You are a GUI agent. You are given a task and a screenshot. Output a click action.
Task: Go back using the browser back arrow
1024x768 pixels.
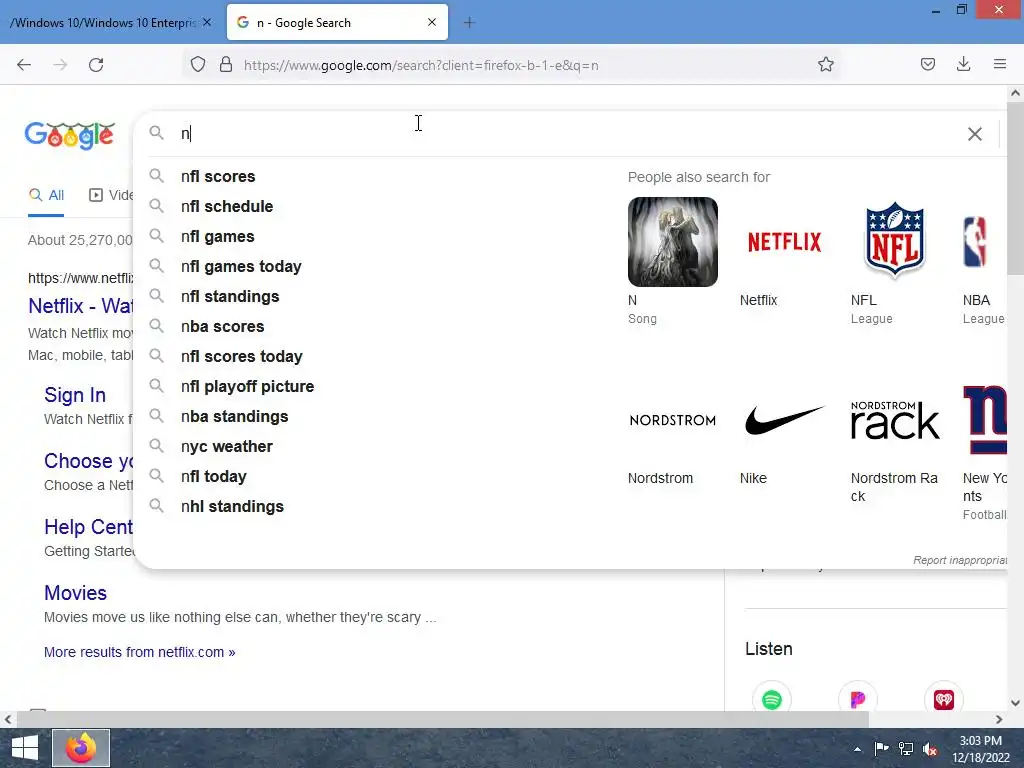click(24, 65)
